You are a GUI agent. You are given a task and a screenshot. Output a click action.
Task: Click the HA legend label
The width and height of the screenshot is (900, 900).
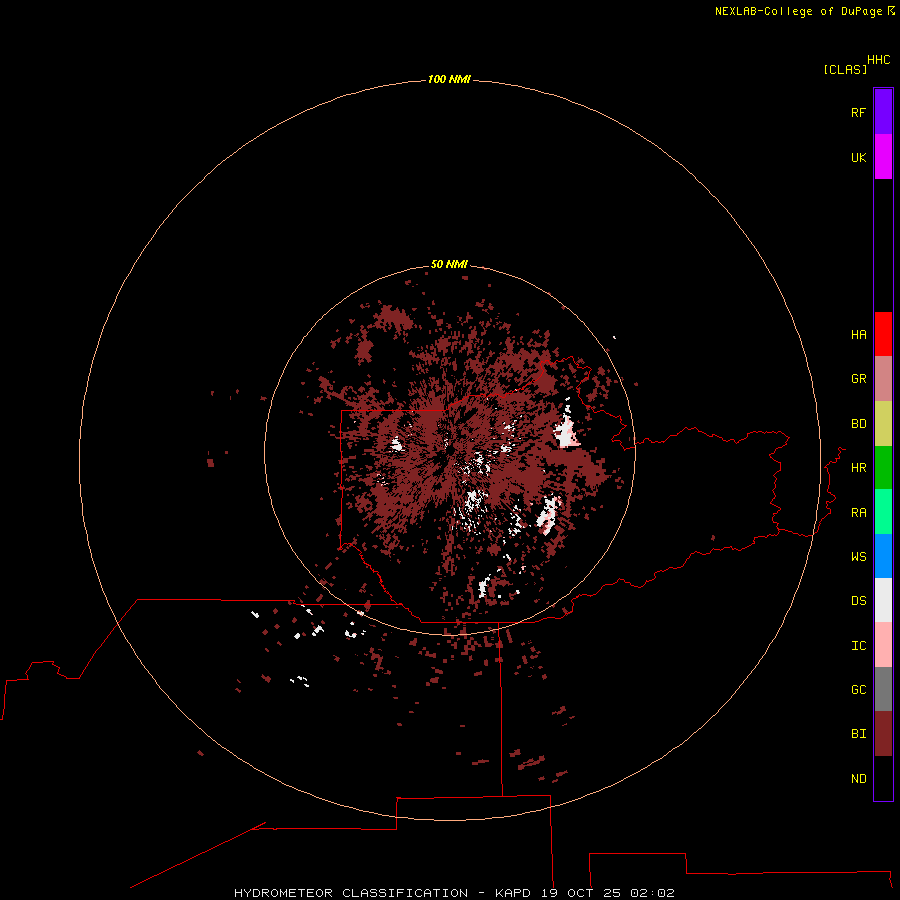tap(858, 335)
